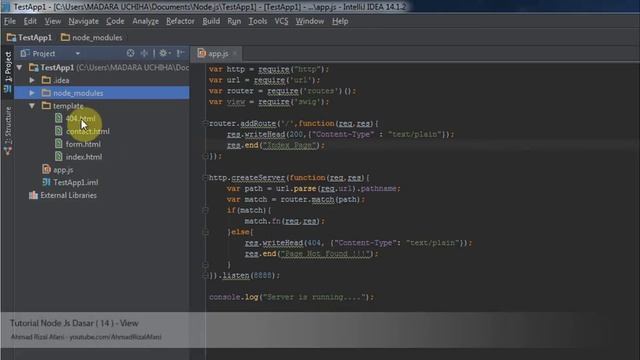Click the match.fn(req,res) code line

coord(284,221)
